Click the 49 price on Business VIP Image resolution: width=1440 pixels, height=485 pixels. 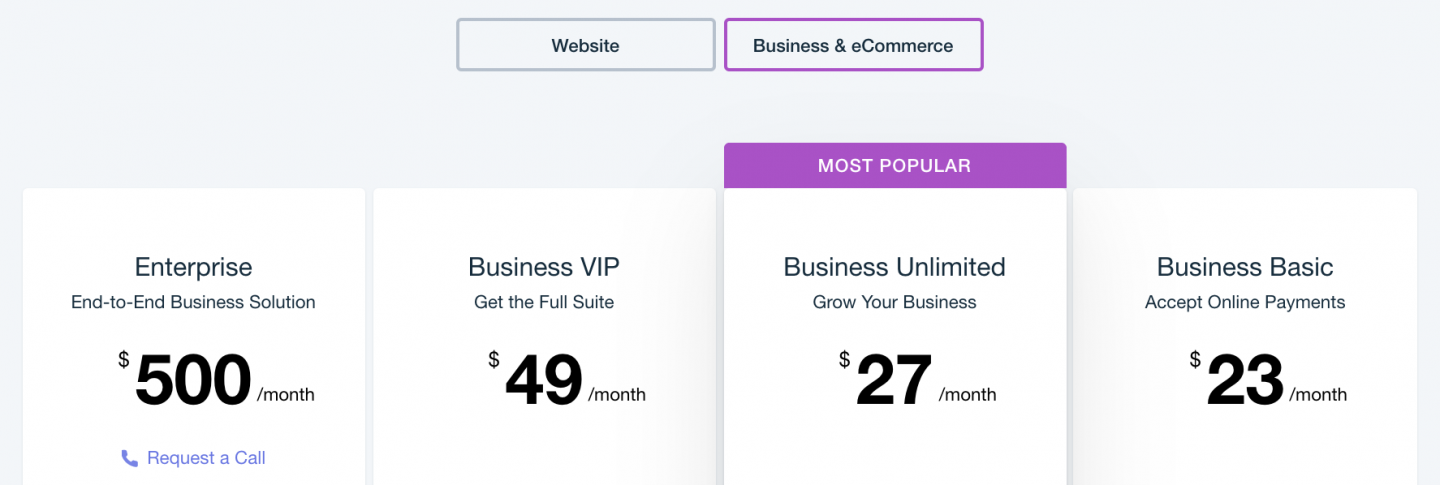click(544, 381)
